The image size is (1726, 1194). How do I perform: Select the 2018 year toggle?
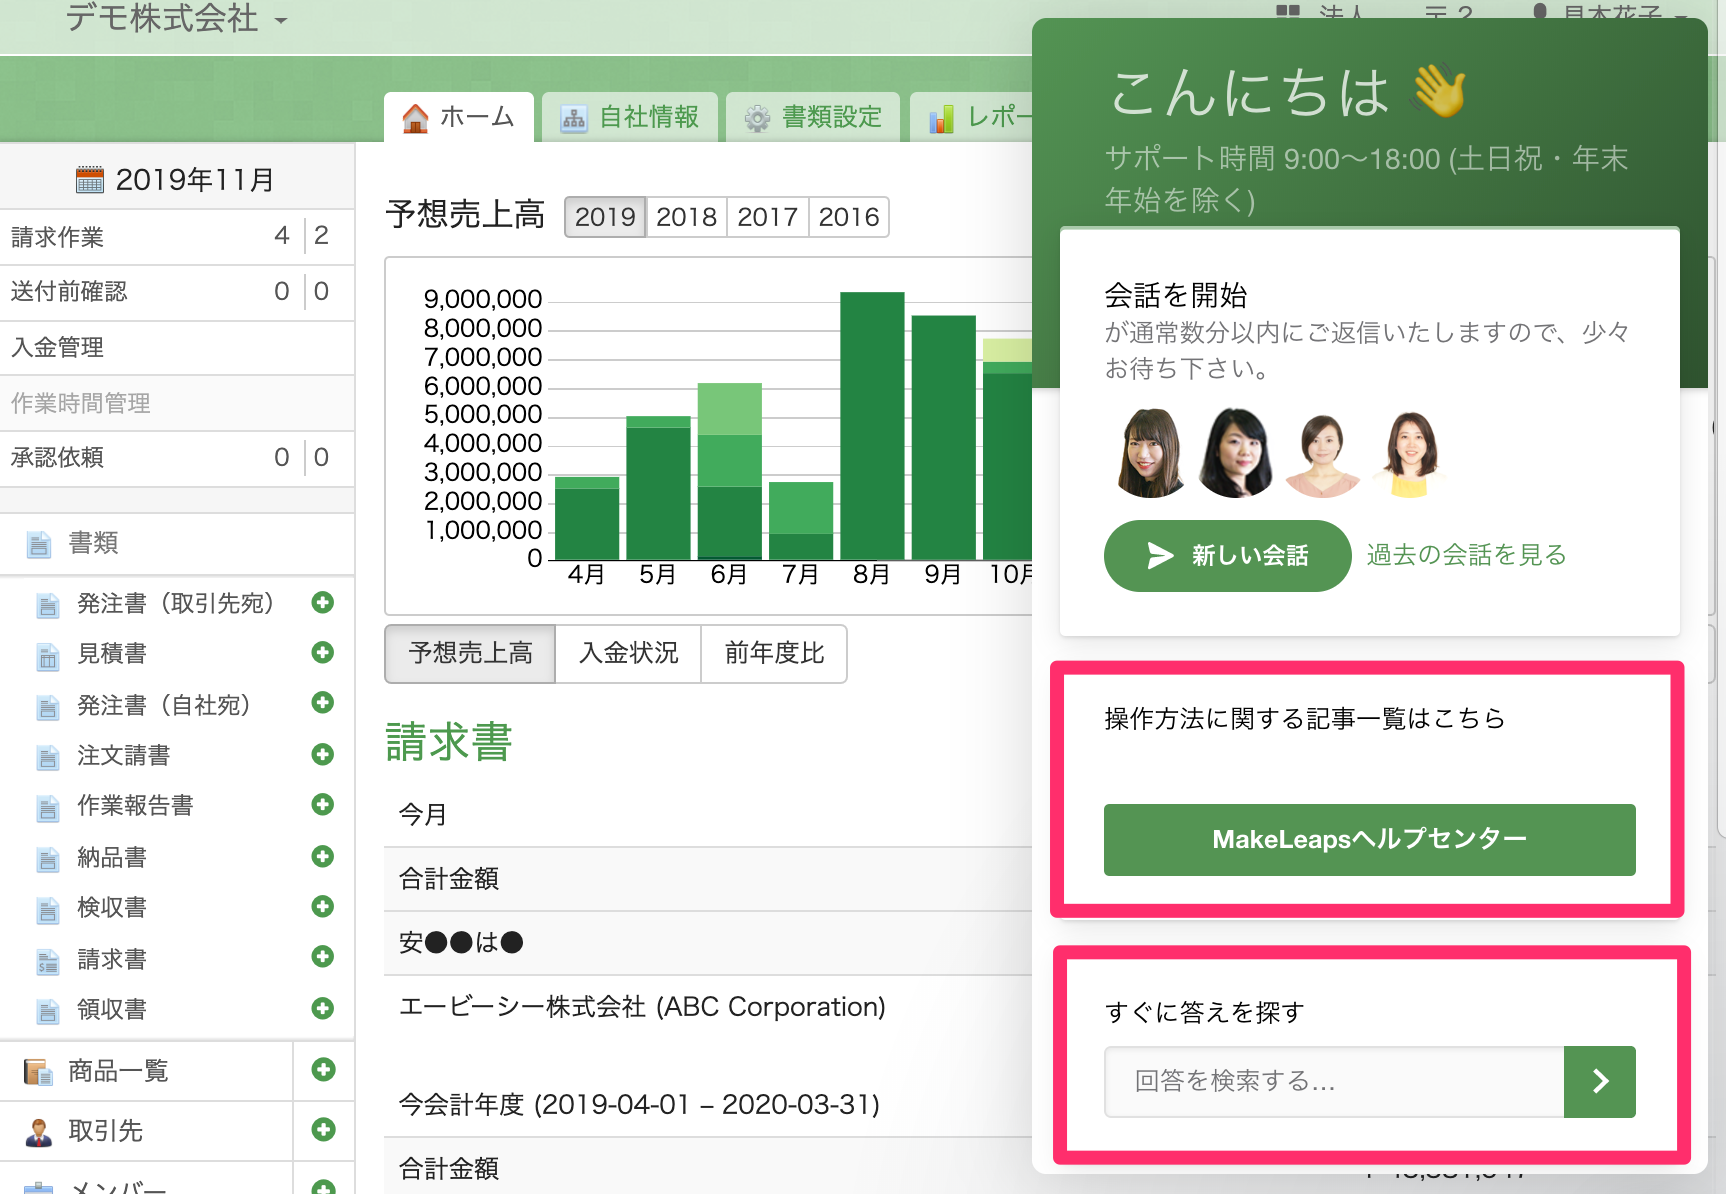pos(686,217)
